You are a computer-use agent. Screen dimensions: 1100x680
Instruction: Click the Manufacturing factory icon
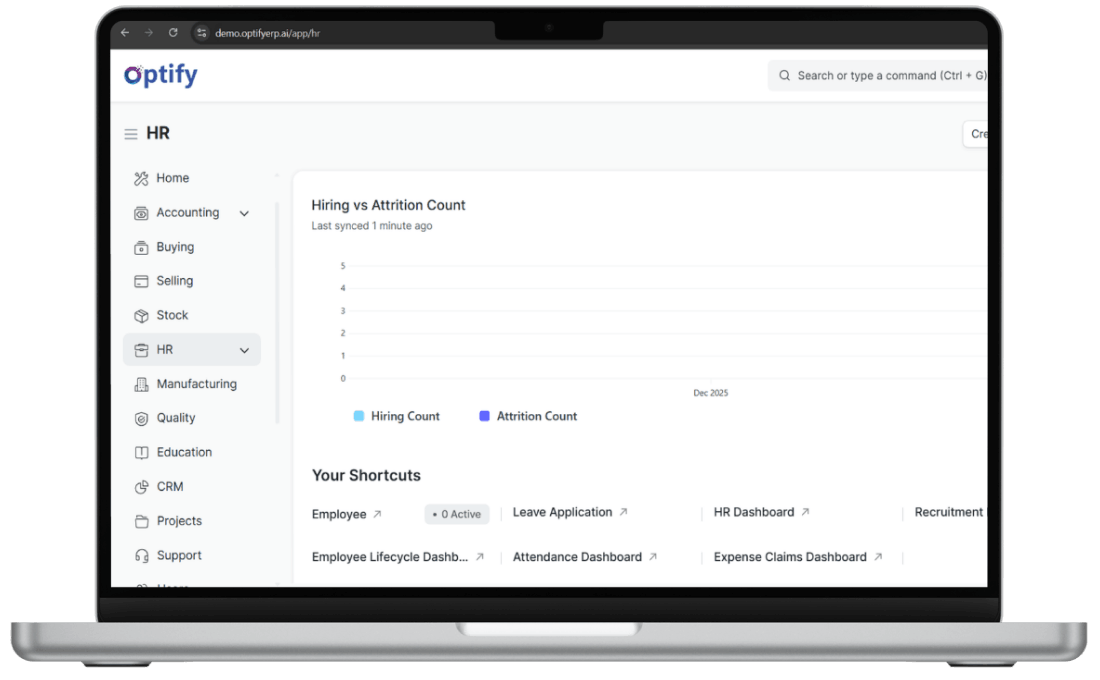pyautogui.click(x=141, y=384)
